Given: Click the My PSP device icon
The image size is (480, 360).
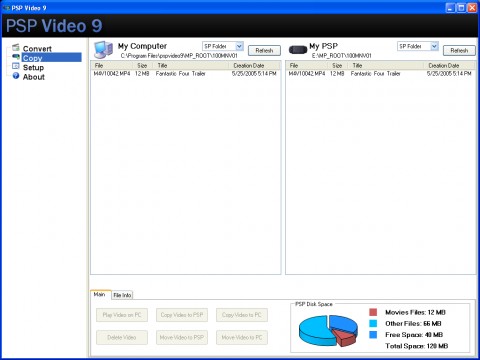Looking at the screenshot, I should 298,50.
